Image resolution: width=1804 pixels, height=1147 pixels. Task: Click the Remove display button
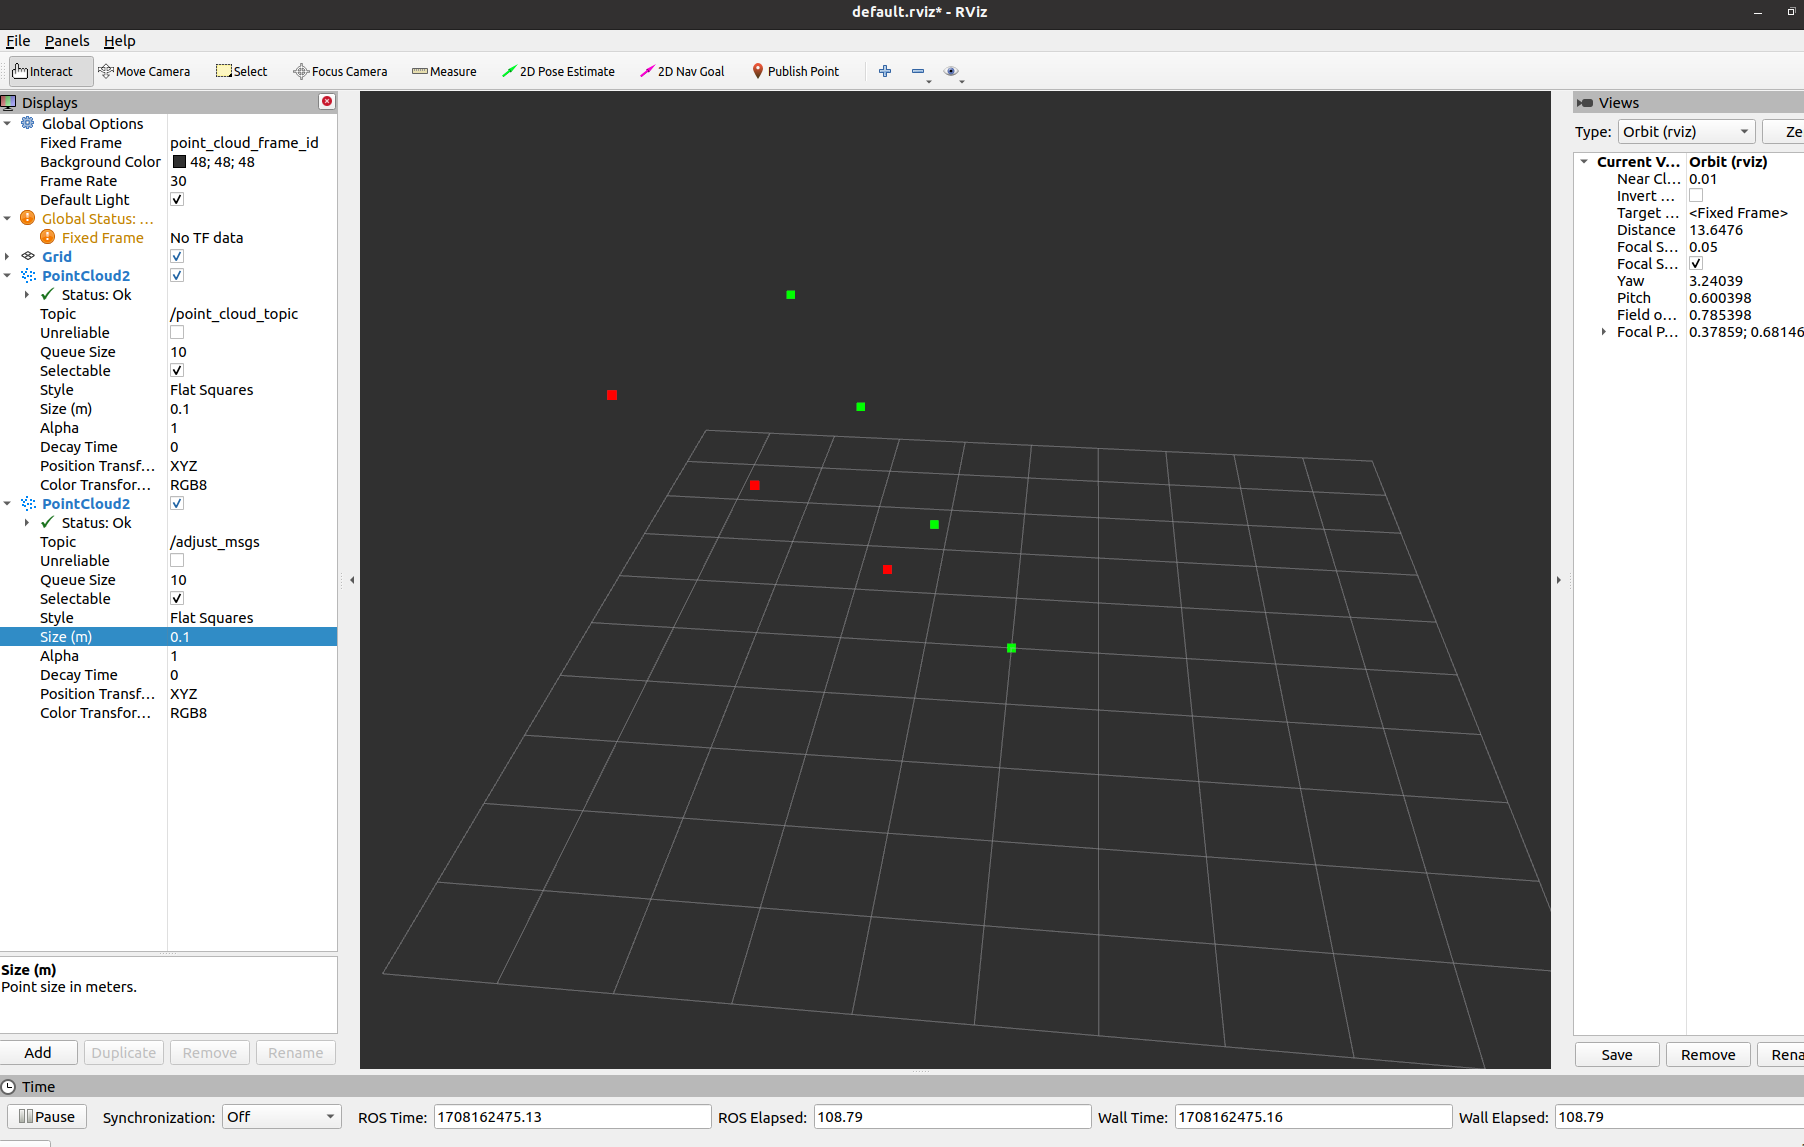pyautogui.click(x=210, y=1052)
